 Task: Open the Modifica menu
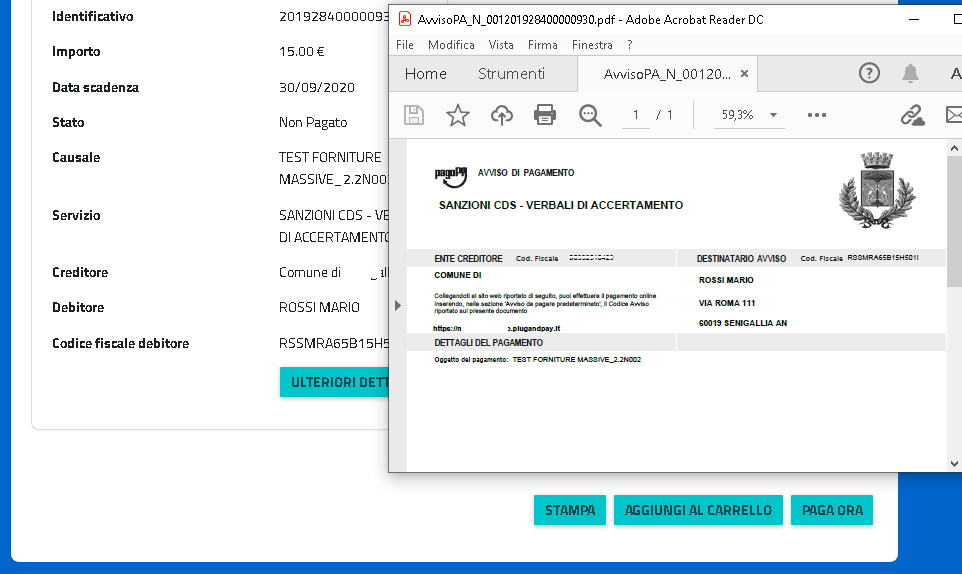(x=451, y=45)
